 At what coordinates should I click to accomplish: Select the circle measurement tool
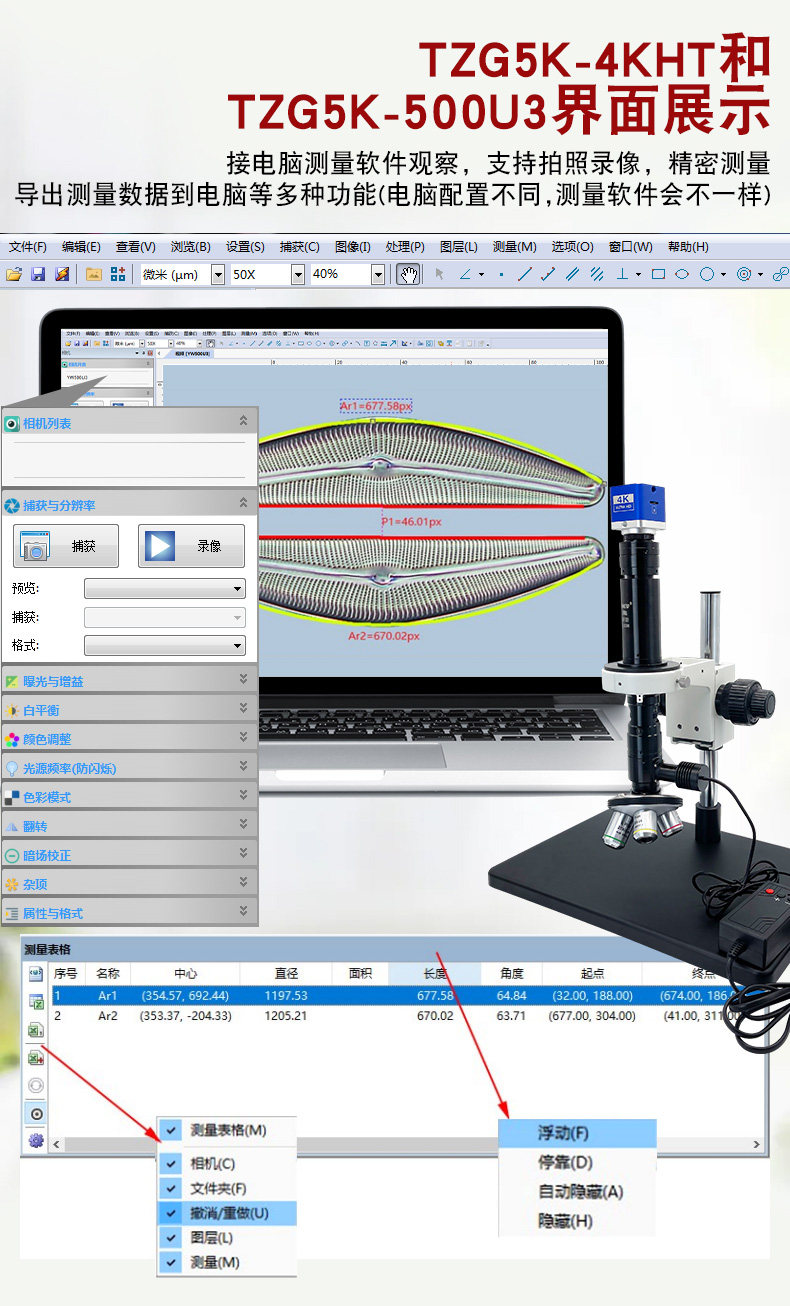coord(707,274)
